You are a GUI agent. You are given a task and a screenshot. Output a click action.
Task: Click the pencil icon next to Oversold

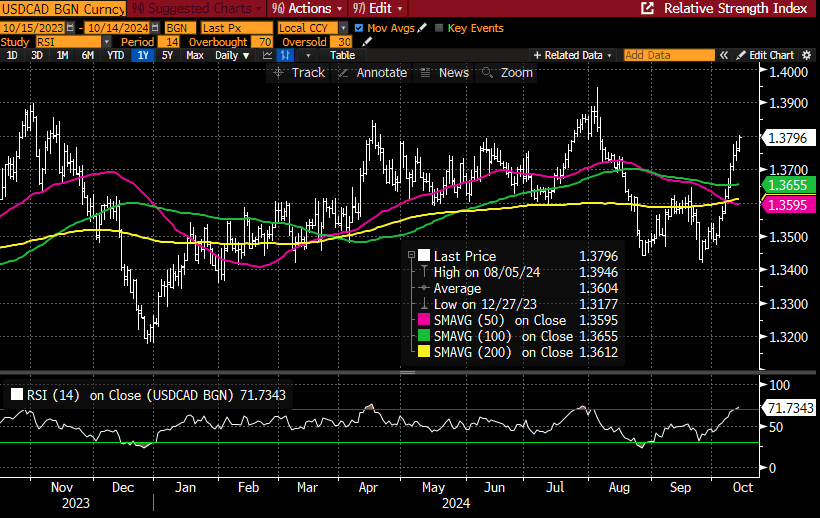(x=369, y=41)
